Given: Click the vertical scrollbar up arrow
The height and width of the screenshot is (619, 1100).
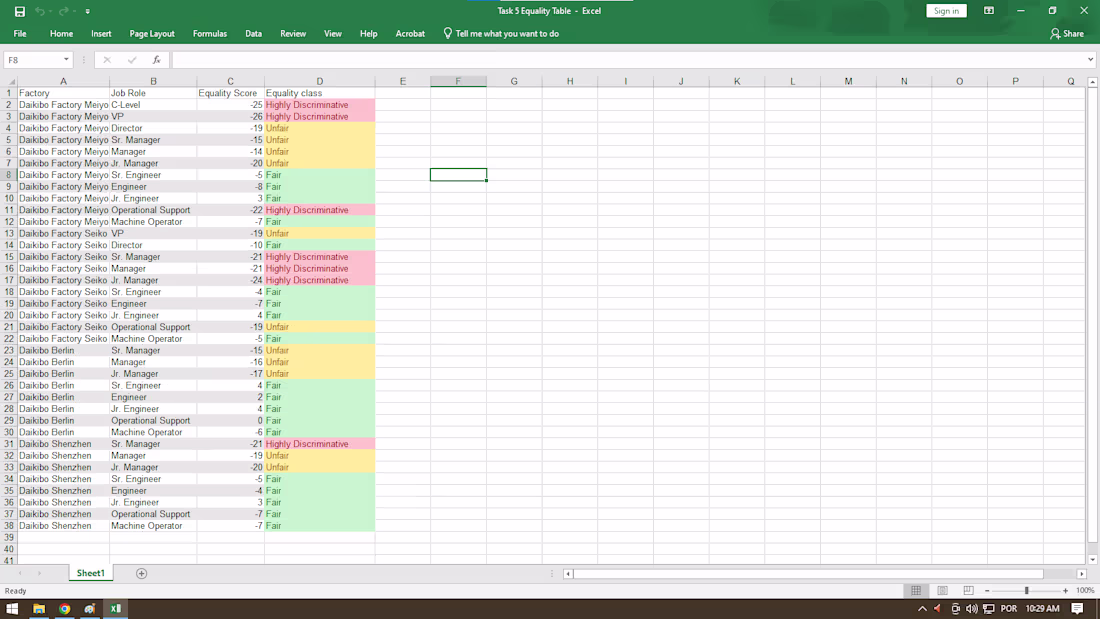Looking at the screenshot, I should [1092, 82].
